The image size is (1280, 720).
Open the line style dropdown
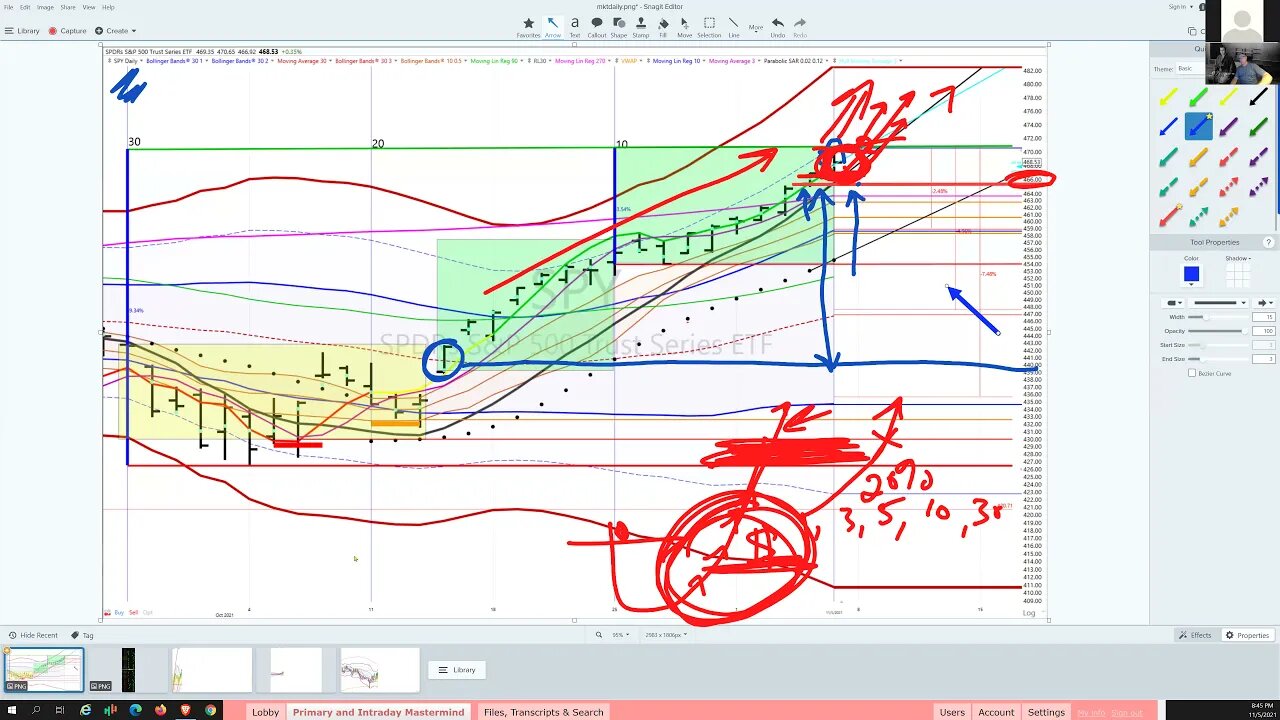1217,302
